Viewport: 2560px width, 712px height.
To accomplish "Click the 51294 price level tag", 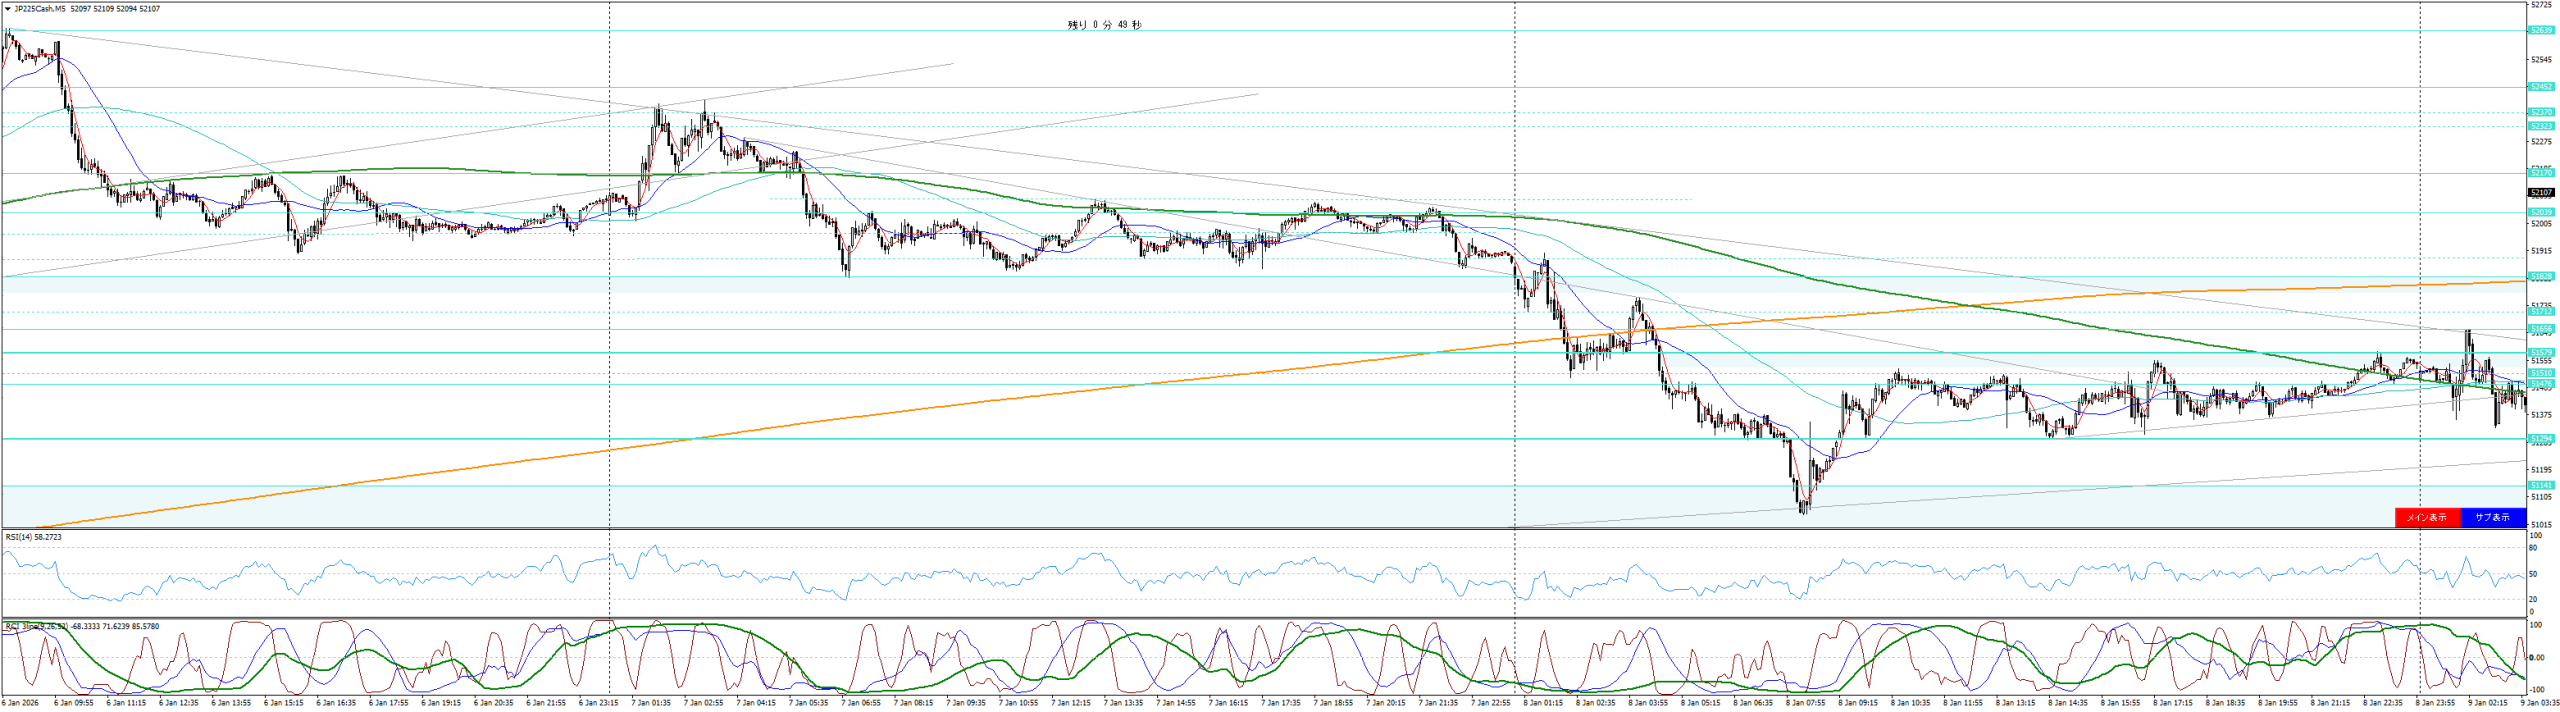I will (x=2541, y=438).
